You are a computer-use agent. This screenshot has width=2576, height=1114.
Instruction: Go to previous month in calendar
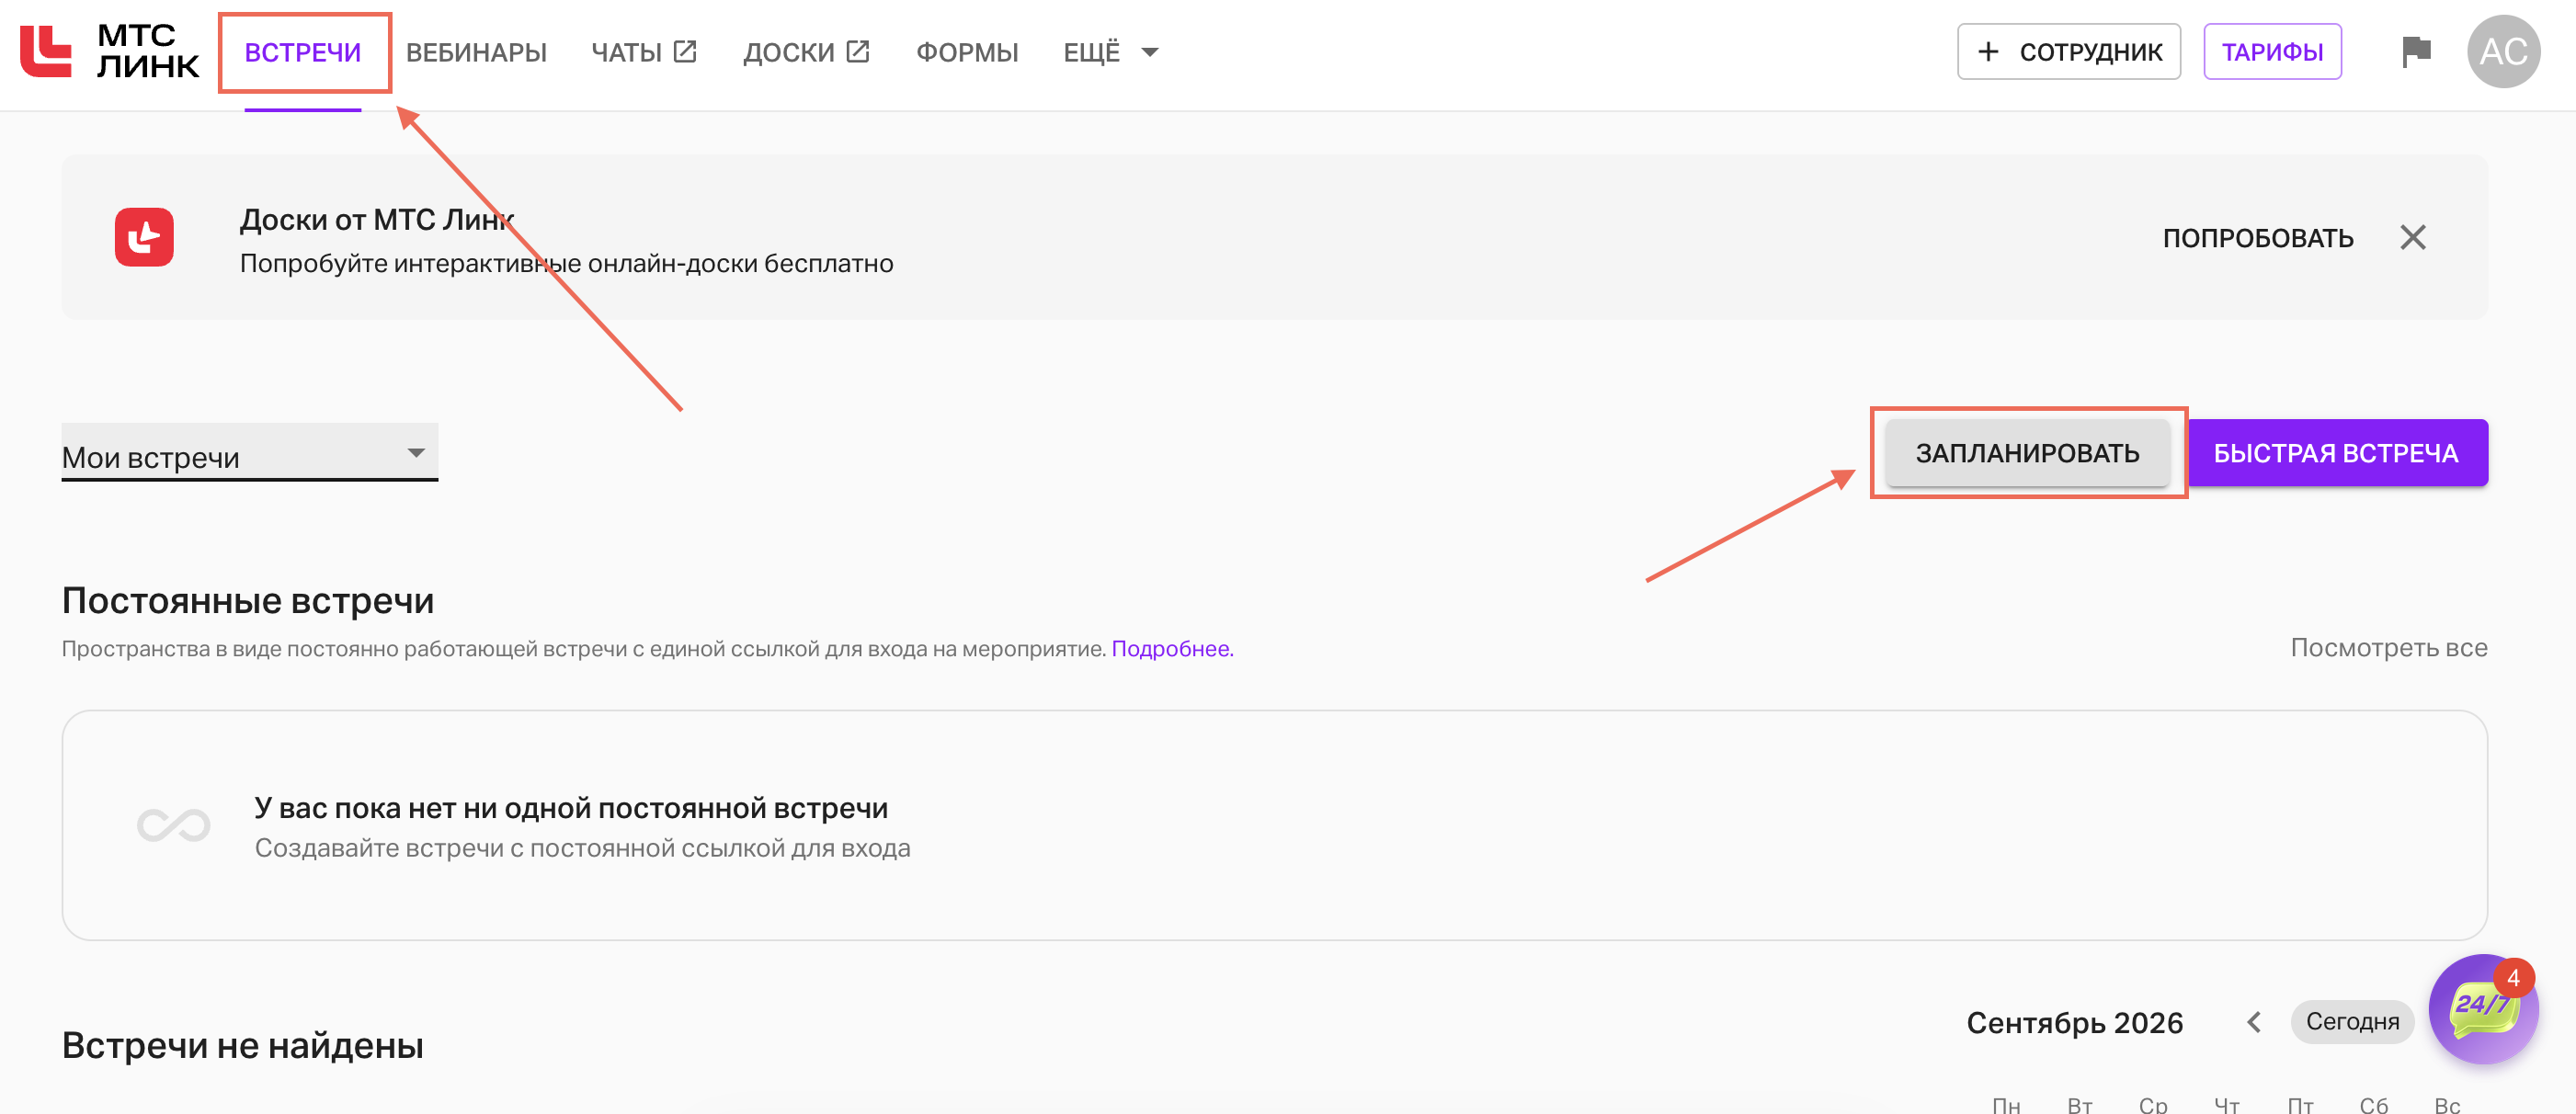click(2254, 1022)
